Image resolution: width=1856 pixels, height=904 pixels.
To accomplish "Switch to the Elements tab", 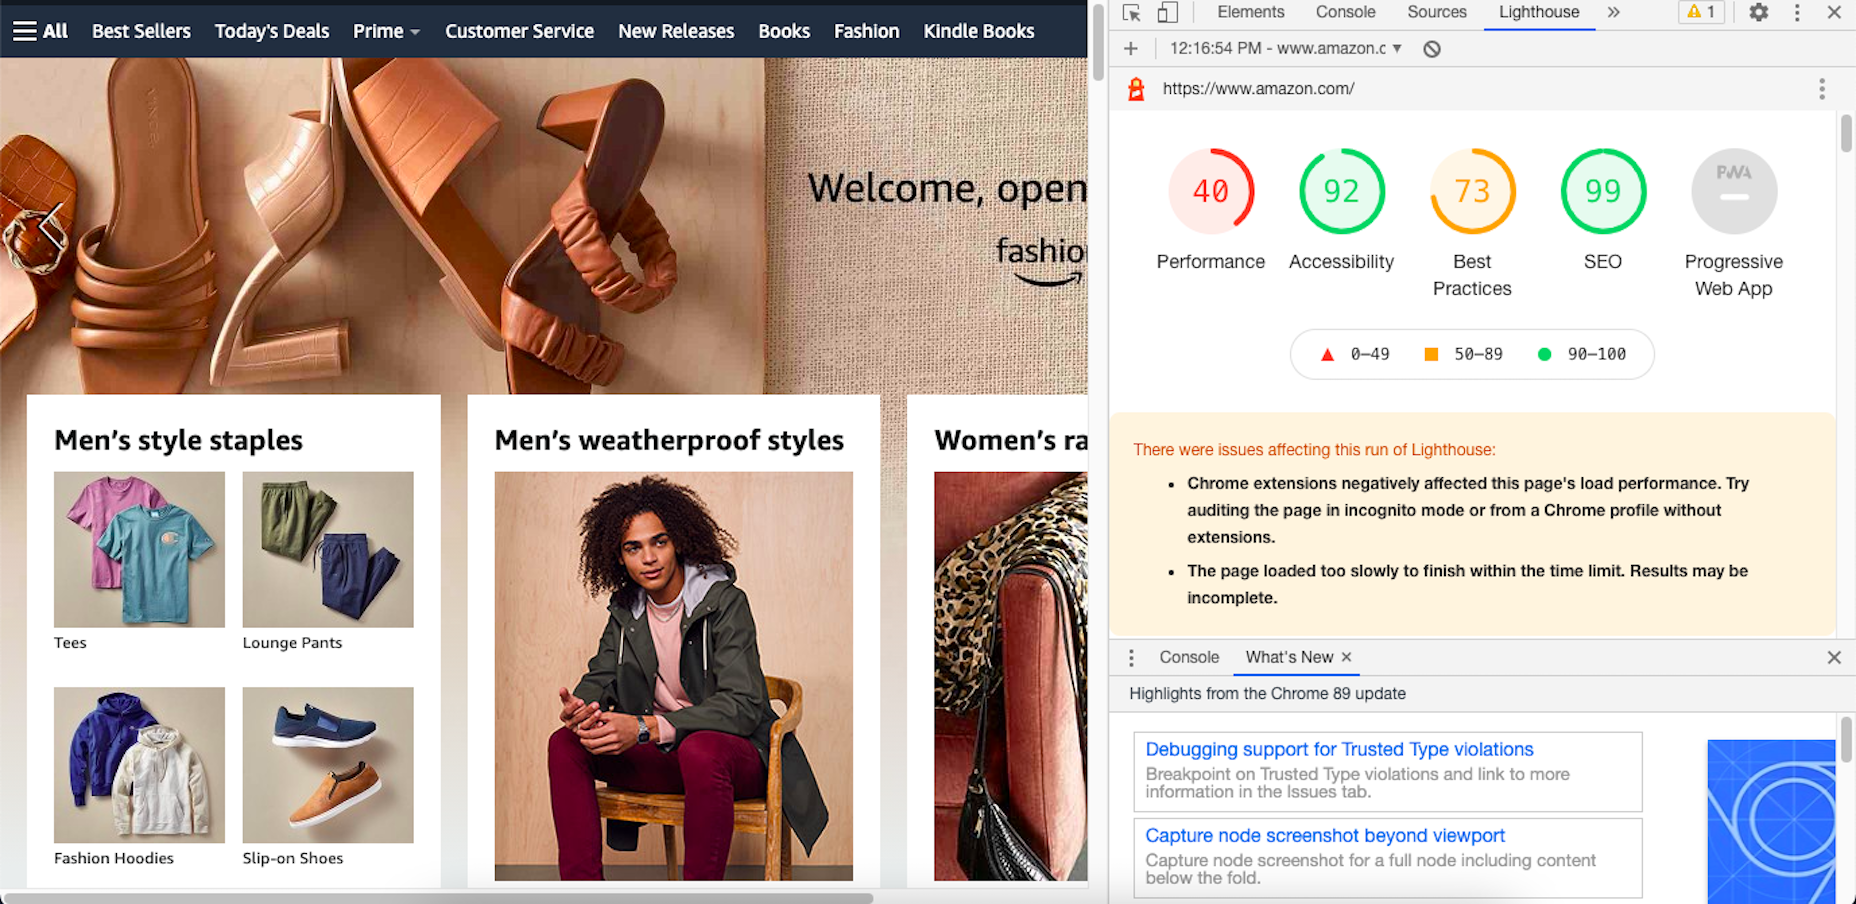I will pos(1251,12).
